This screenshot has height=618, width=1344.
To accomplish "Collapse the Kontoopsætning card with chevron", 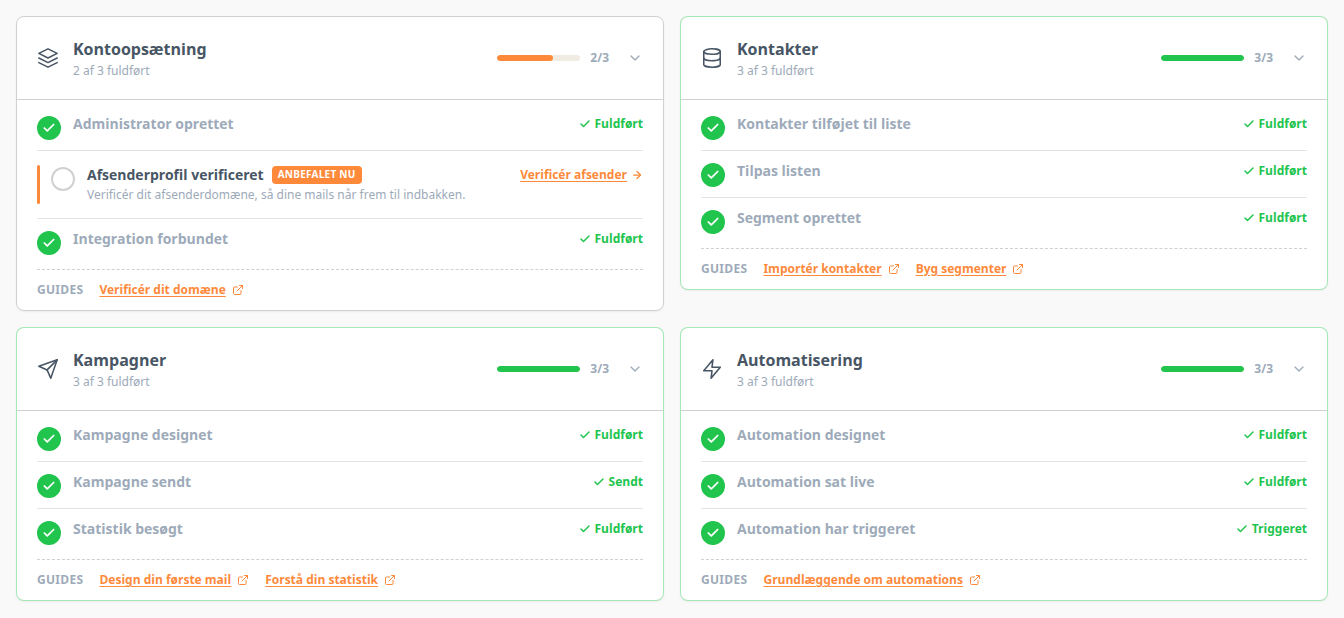I will pyautogui.click(x=635, y=58).
